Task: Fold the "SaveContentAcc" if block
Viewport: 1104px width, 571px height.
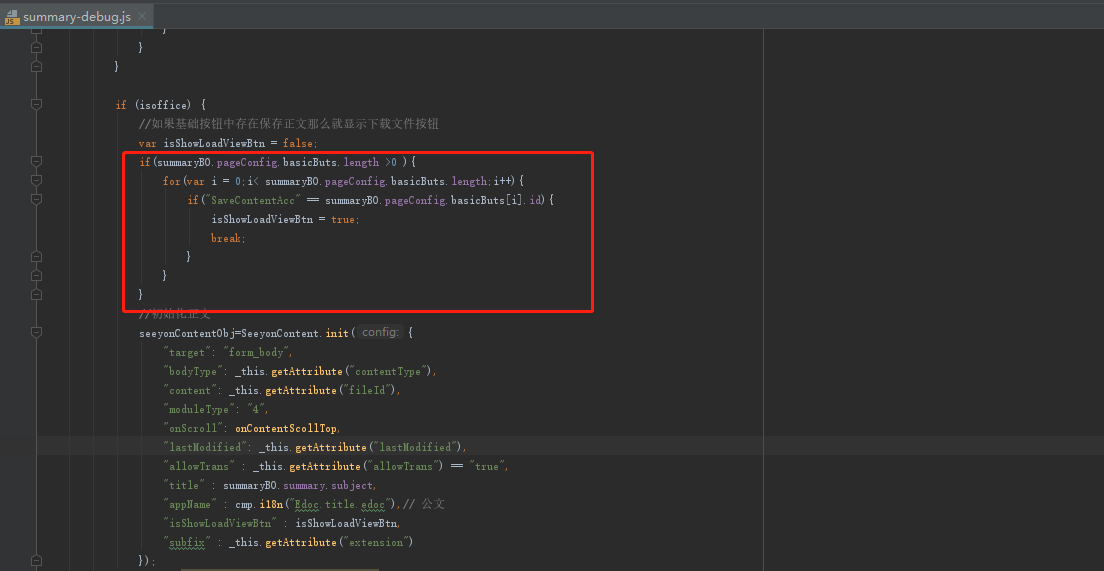Action: pyautogui.click(x=37, y=200)
